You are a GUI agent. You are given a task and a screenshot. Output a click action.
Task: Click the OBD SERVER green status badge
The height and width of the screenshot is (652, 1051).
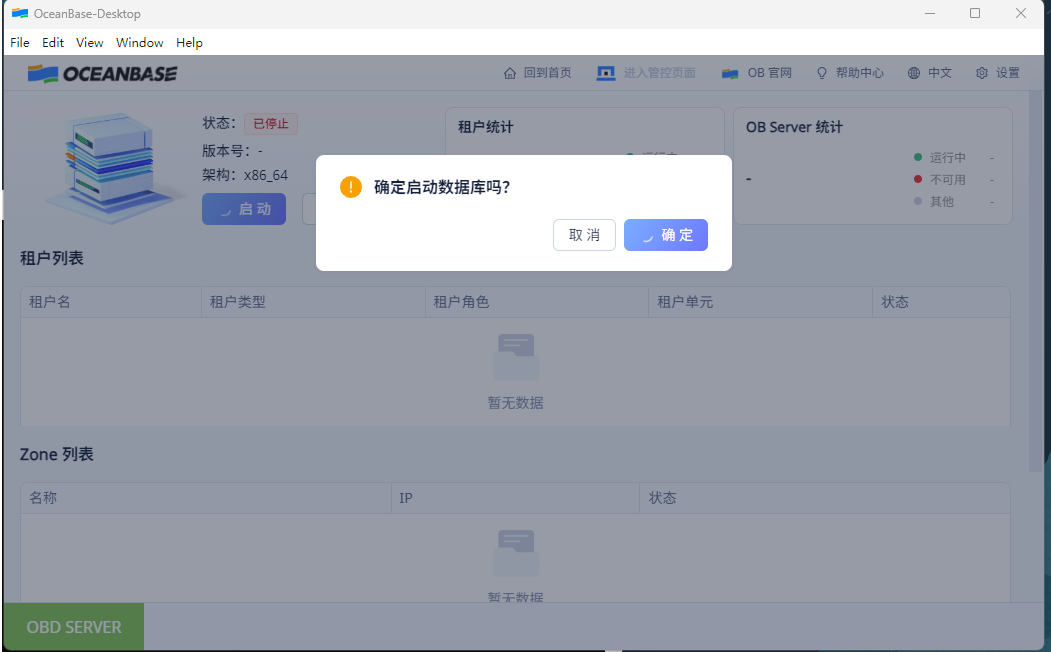[74, 627]
